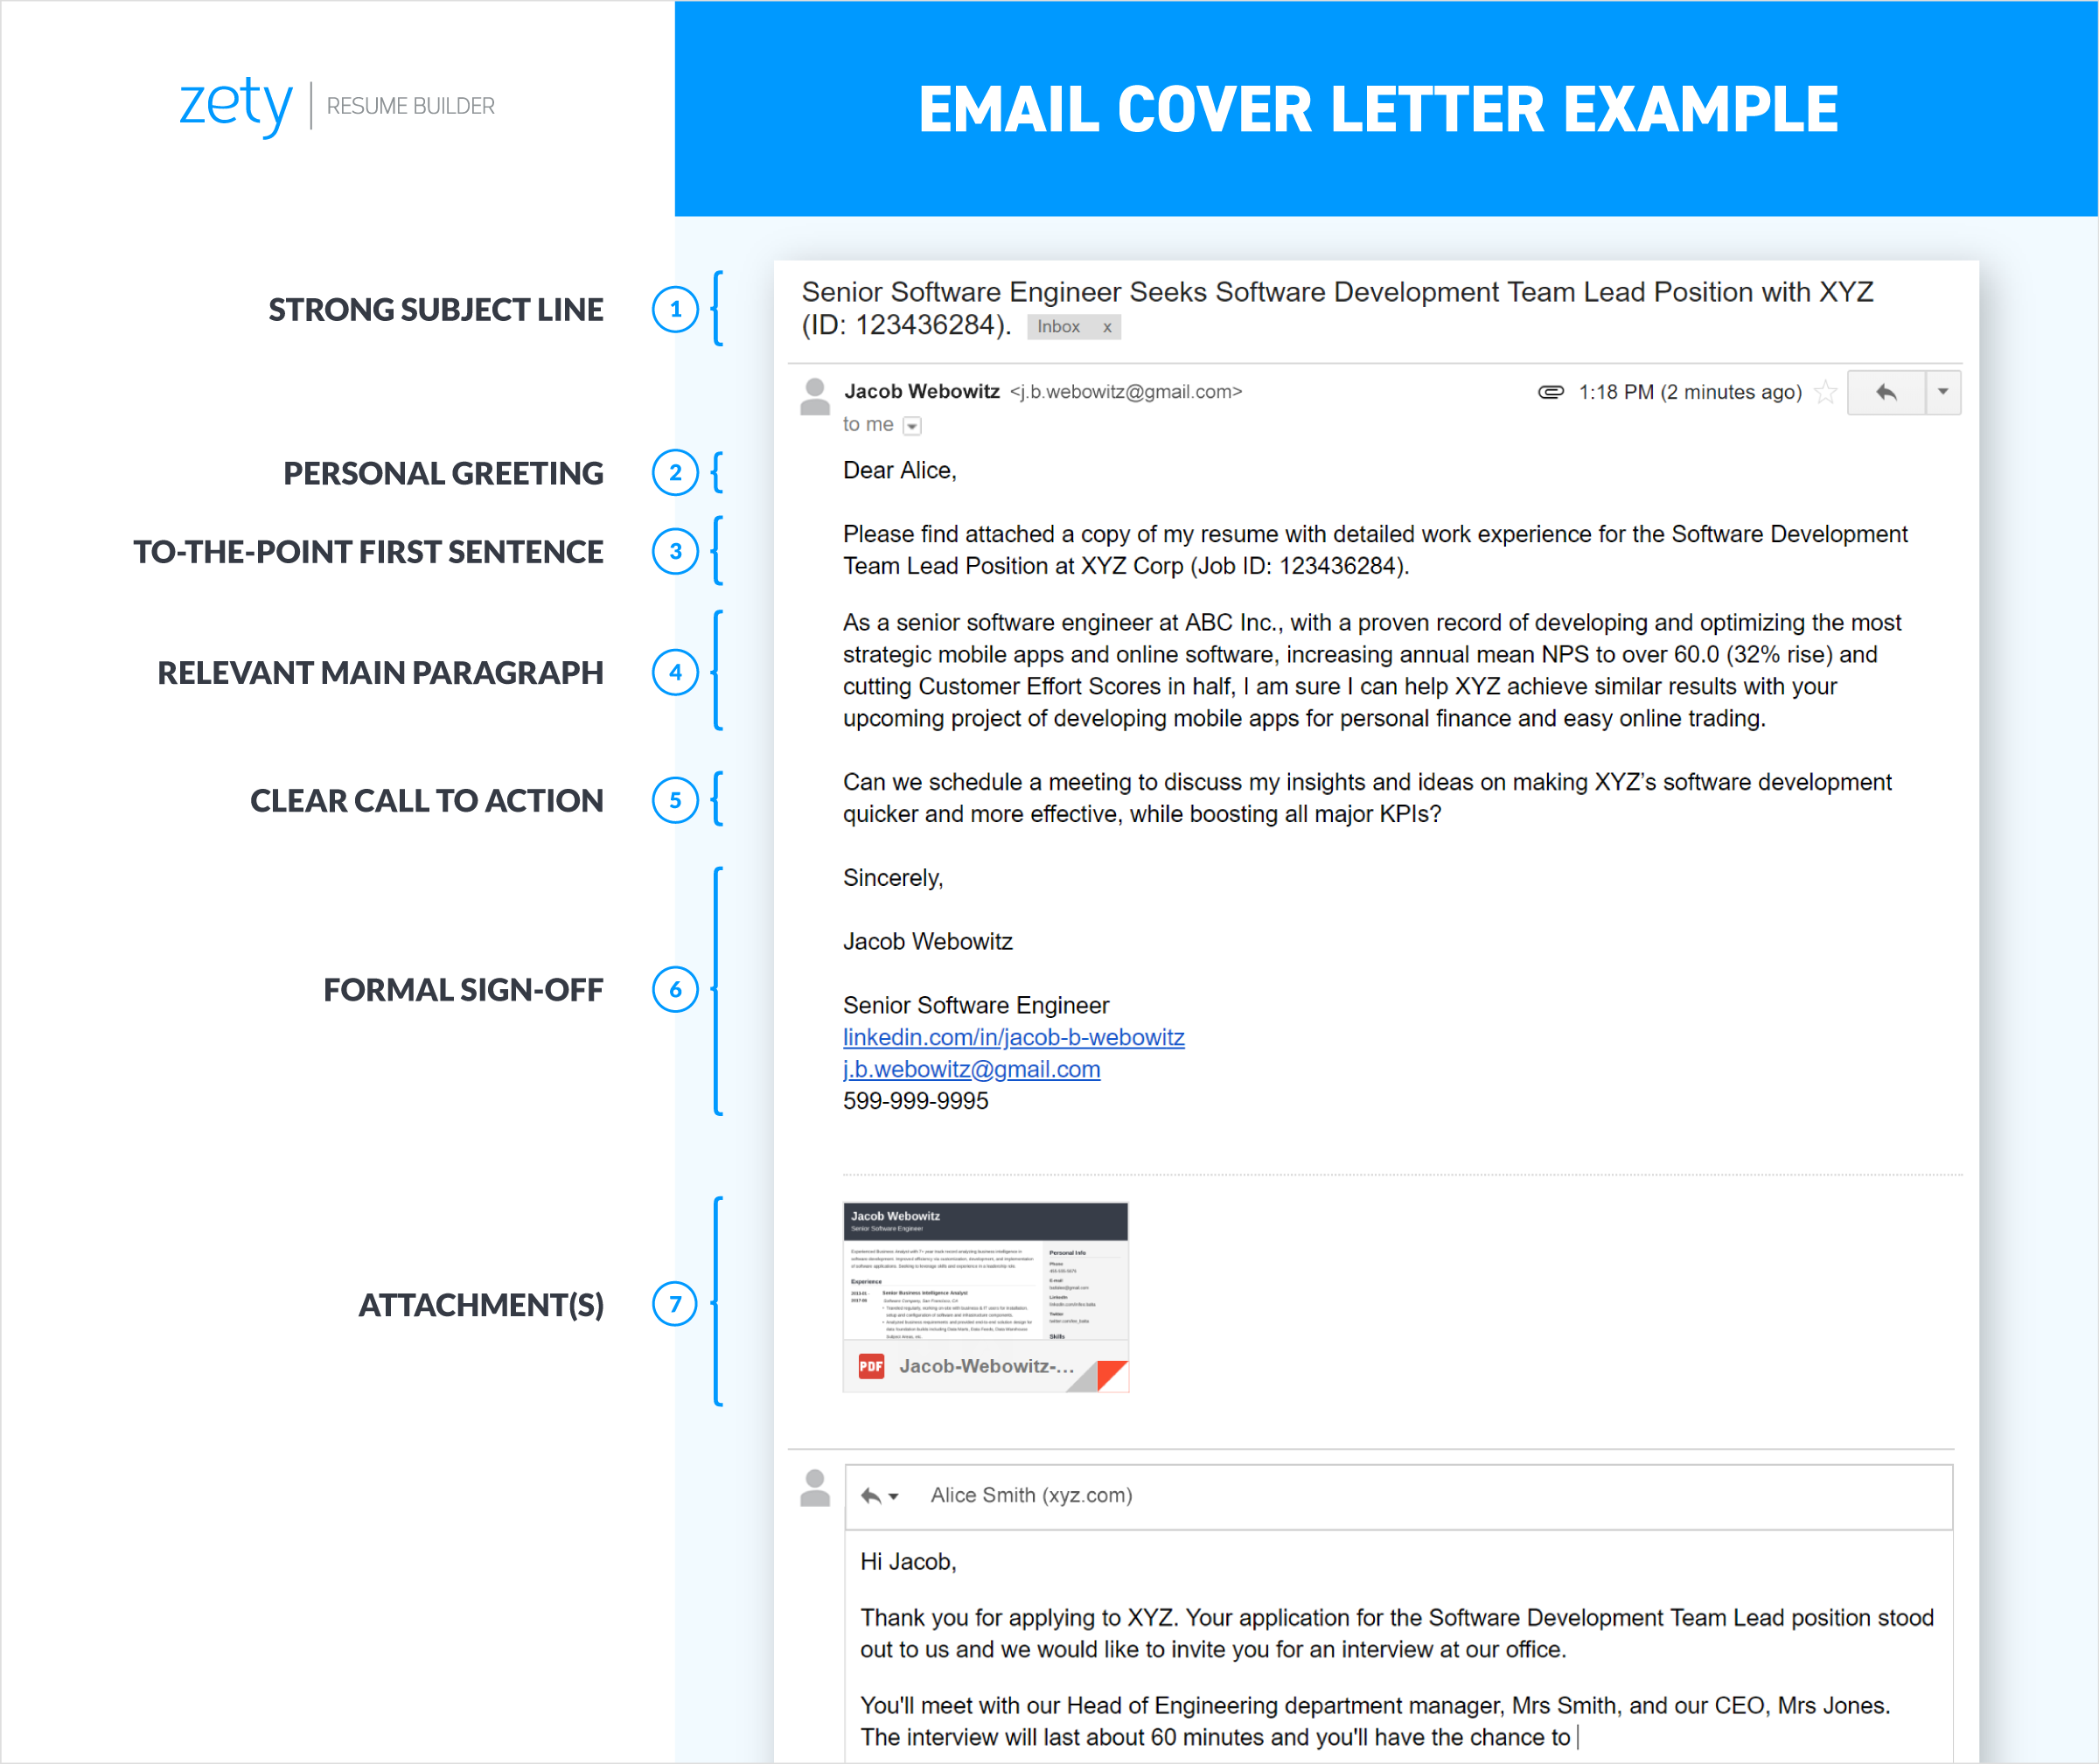Screen dimensions: 2099x1764
Task: Click the PDF resume thumbnail attachment
Action: tap(983, 1302)
